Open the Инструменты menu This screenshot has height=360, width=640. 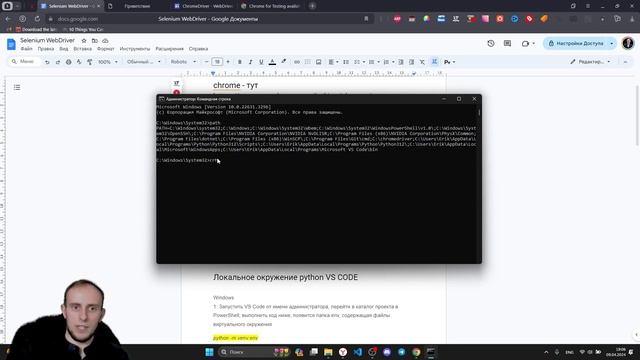[135, 49]
